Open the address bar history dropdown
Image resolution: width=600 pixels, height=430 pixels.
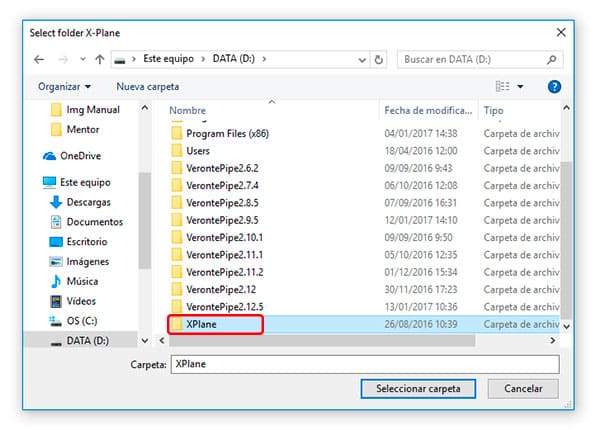point(362,60)
